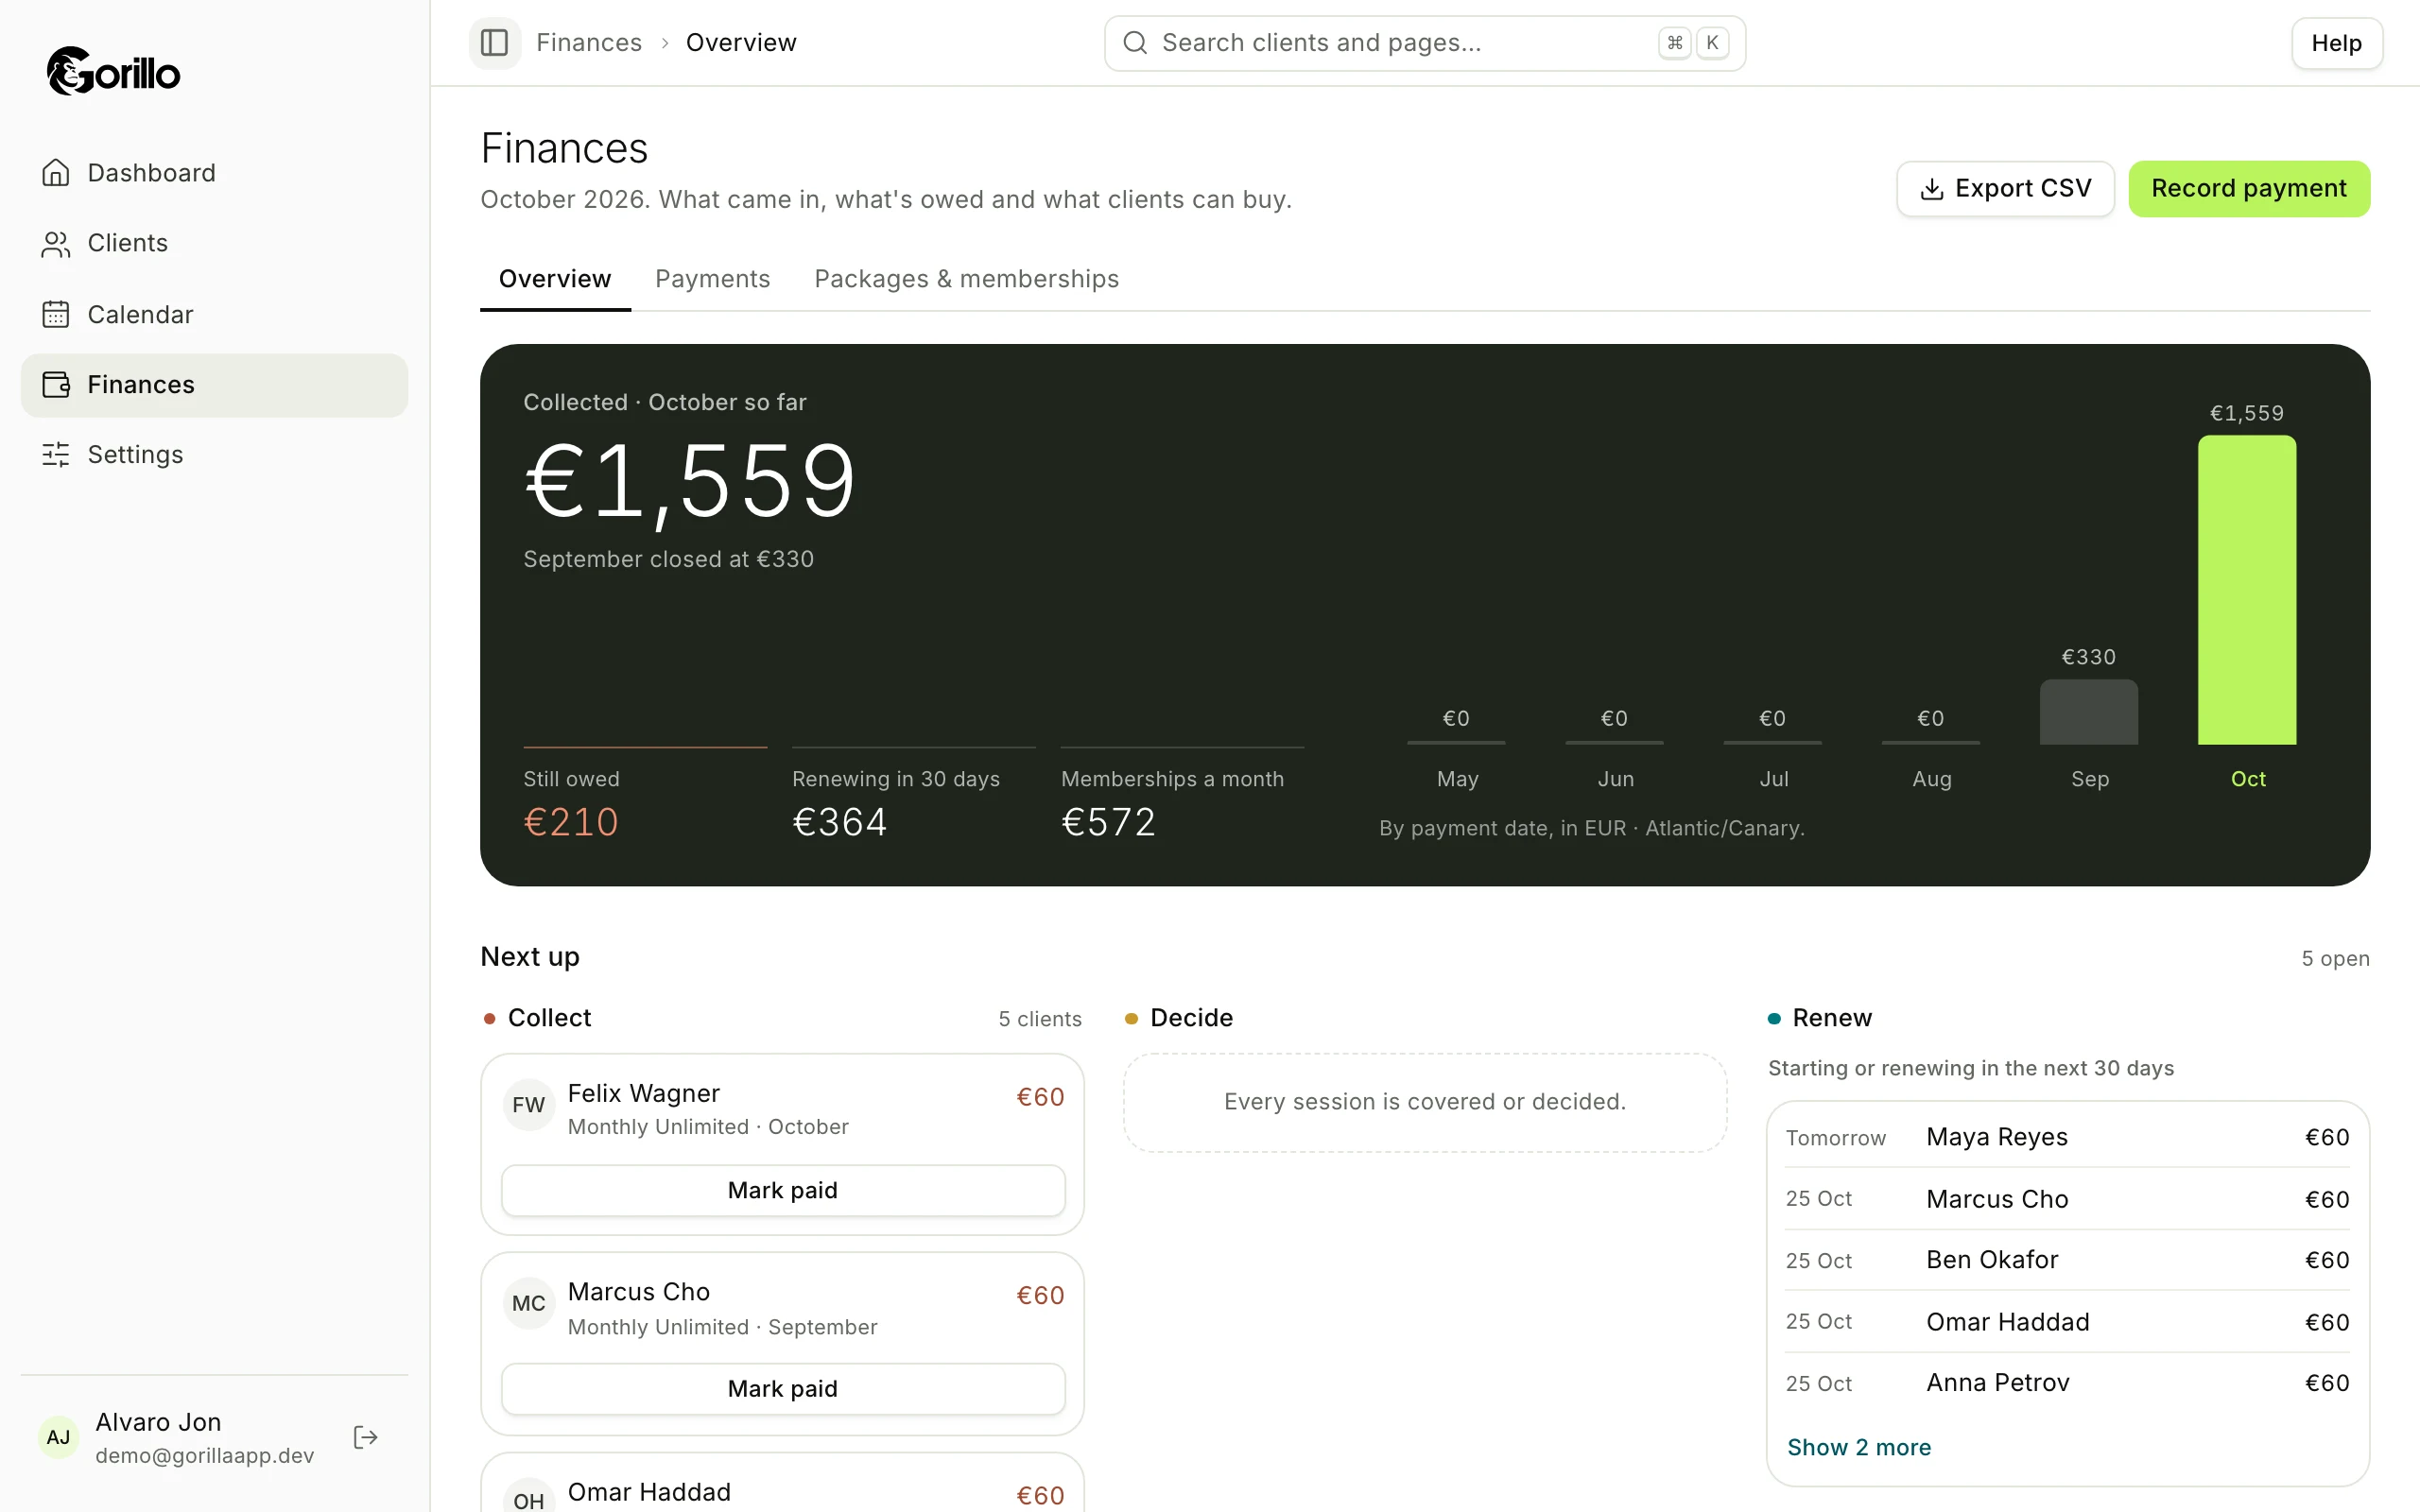The width and height of the screenshot is (2420, 1512).
Task: Click the AJ user avatar
Action: pyautogui.click(x=58, y=1437)
